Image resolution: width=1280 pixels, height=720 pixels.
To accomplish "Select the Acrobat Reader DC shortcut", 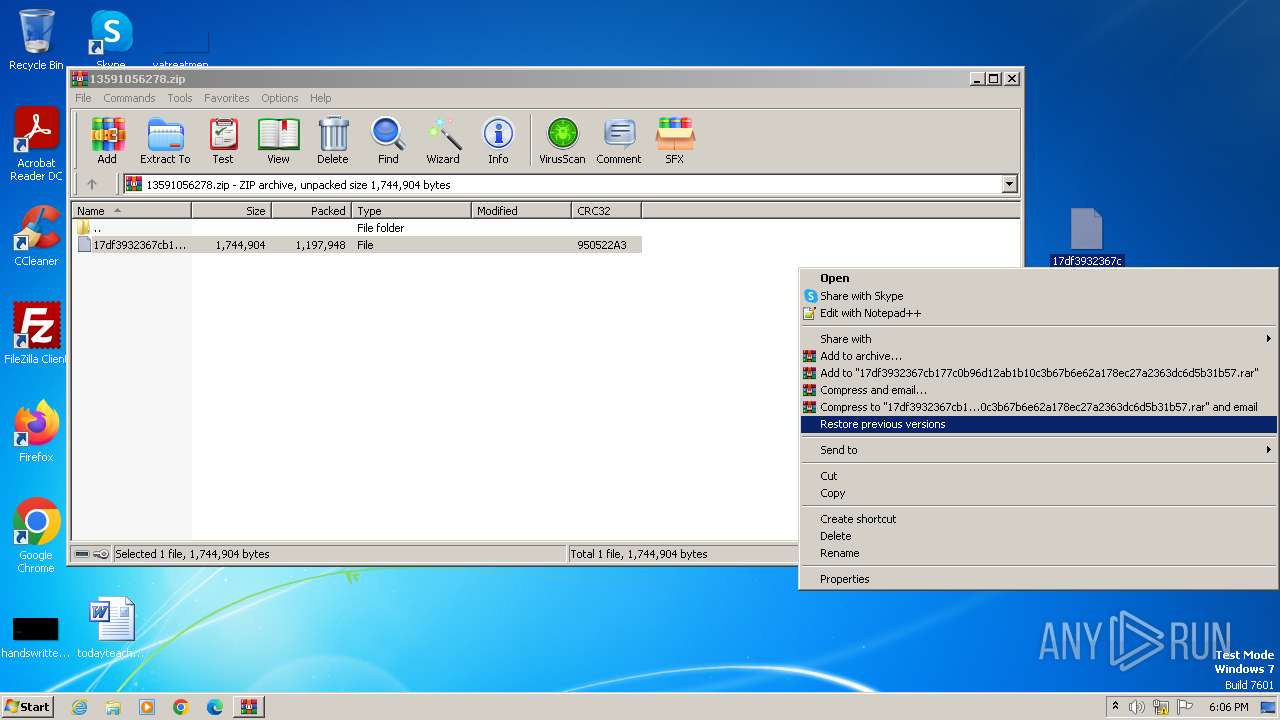I will click(x=36, y=145).
